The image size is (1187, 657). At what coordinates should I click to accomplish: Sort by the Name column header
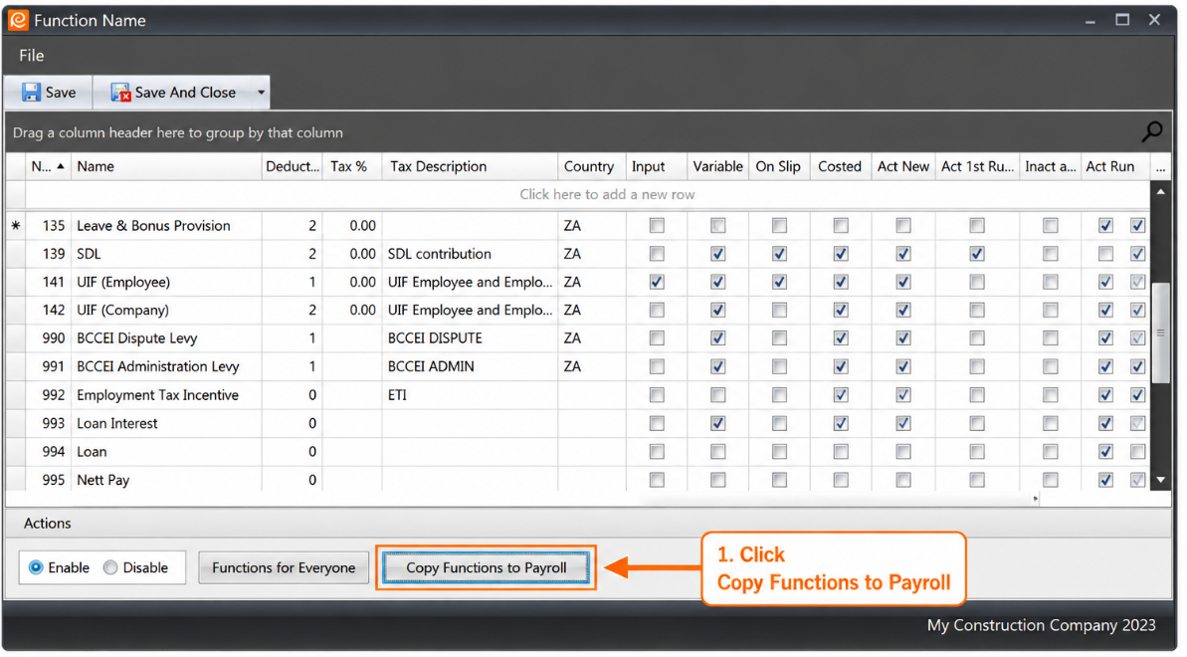(166, 167)
